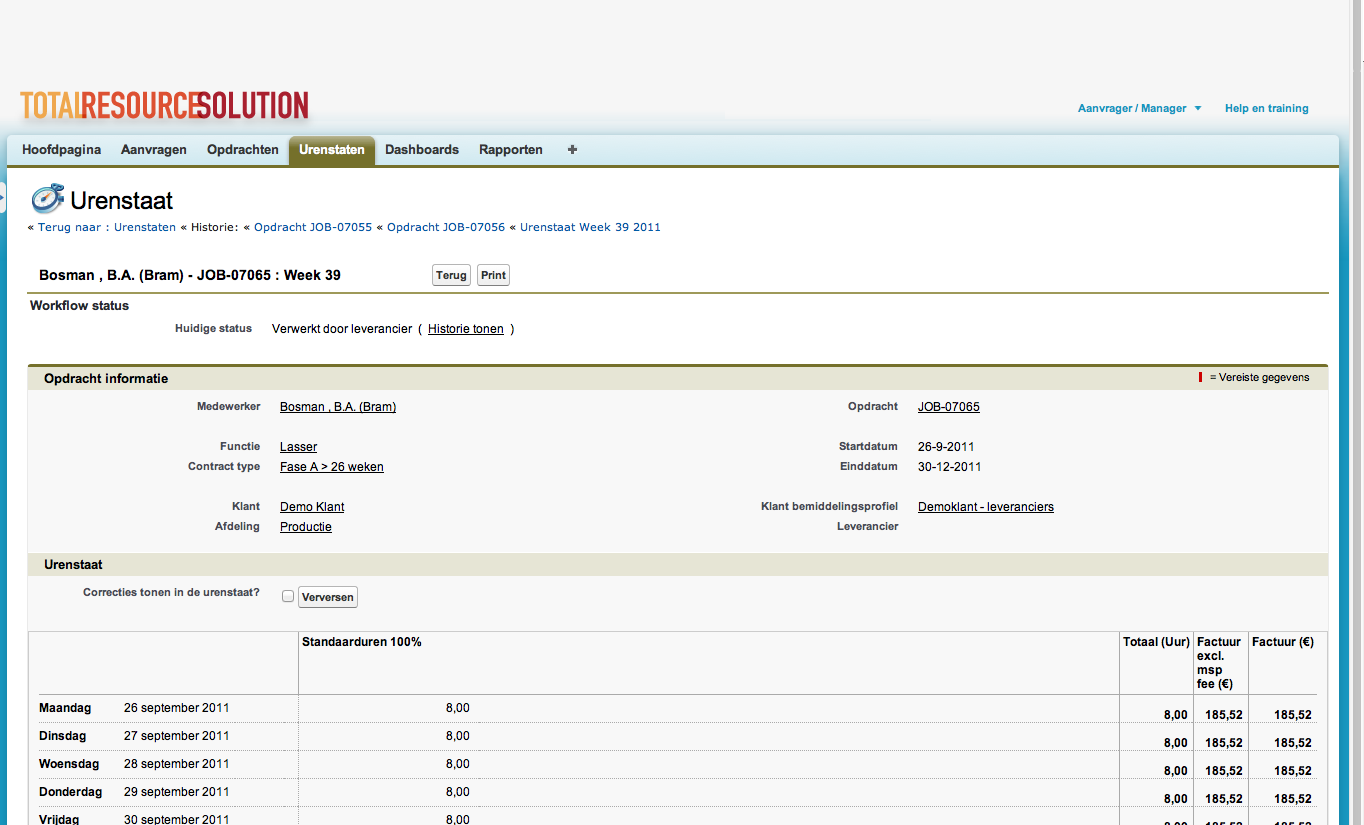Click Maandag's Standaarduren cell 8,00
Screen dimensions: 1364x825
point(457,708)
